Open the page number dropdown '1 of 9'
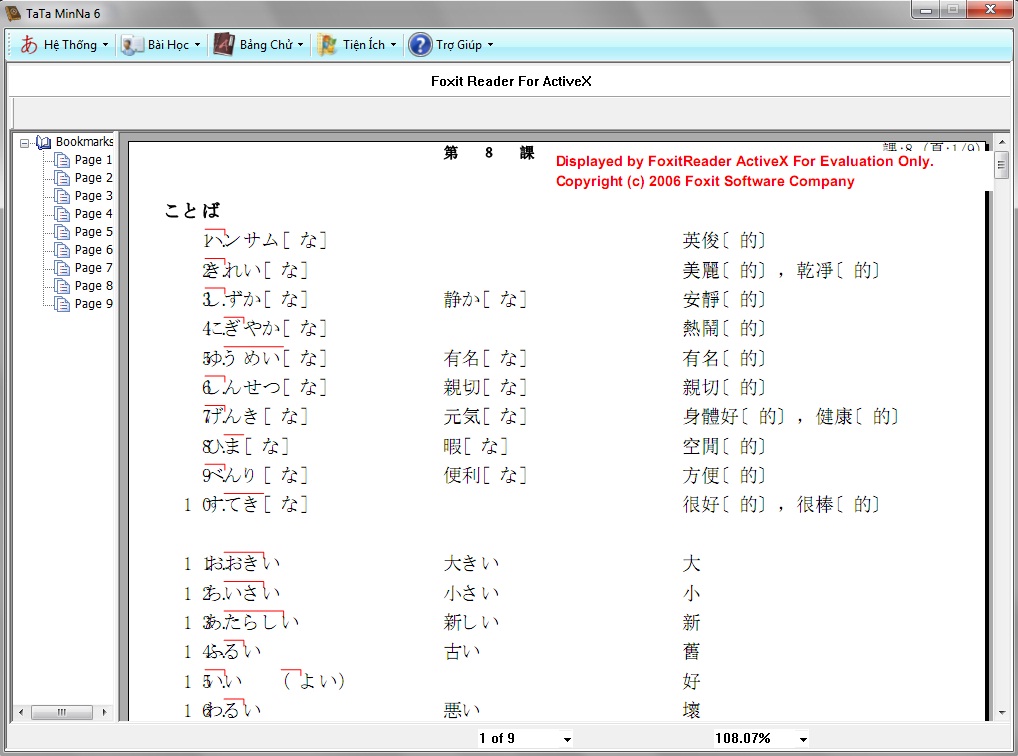This screenshot has height=756, width=1018. pos(567,739)
